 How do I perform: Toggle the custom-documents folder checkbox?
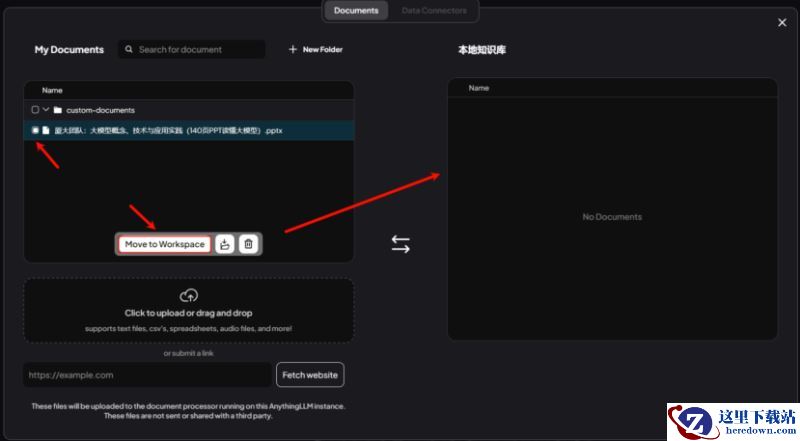click(x=35, y=110)
